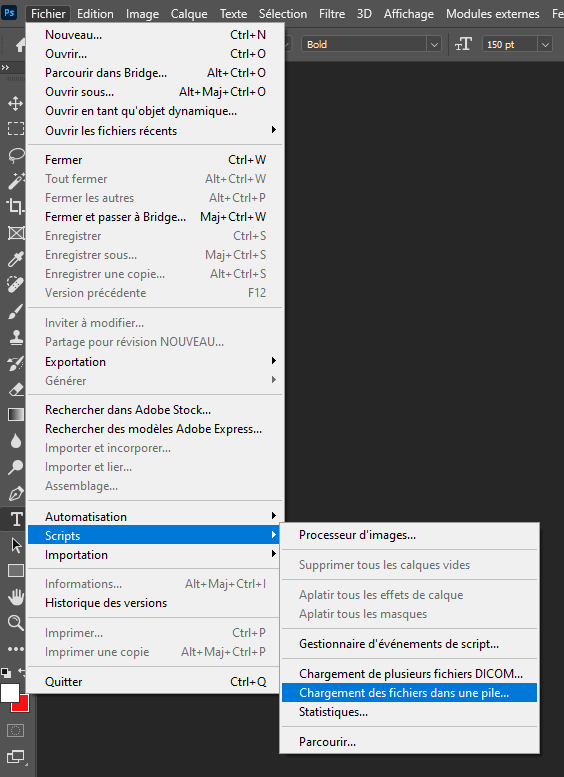
Task: Select the Hand tool
Action: point(15,597)
